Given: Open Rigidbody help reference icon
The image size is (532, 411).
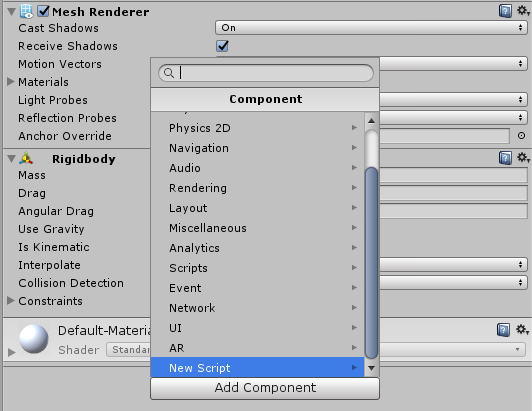Looking at the screenshot, I should tap(505, 158).
